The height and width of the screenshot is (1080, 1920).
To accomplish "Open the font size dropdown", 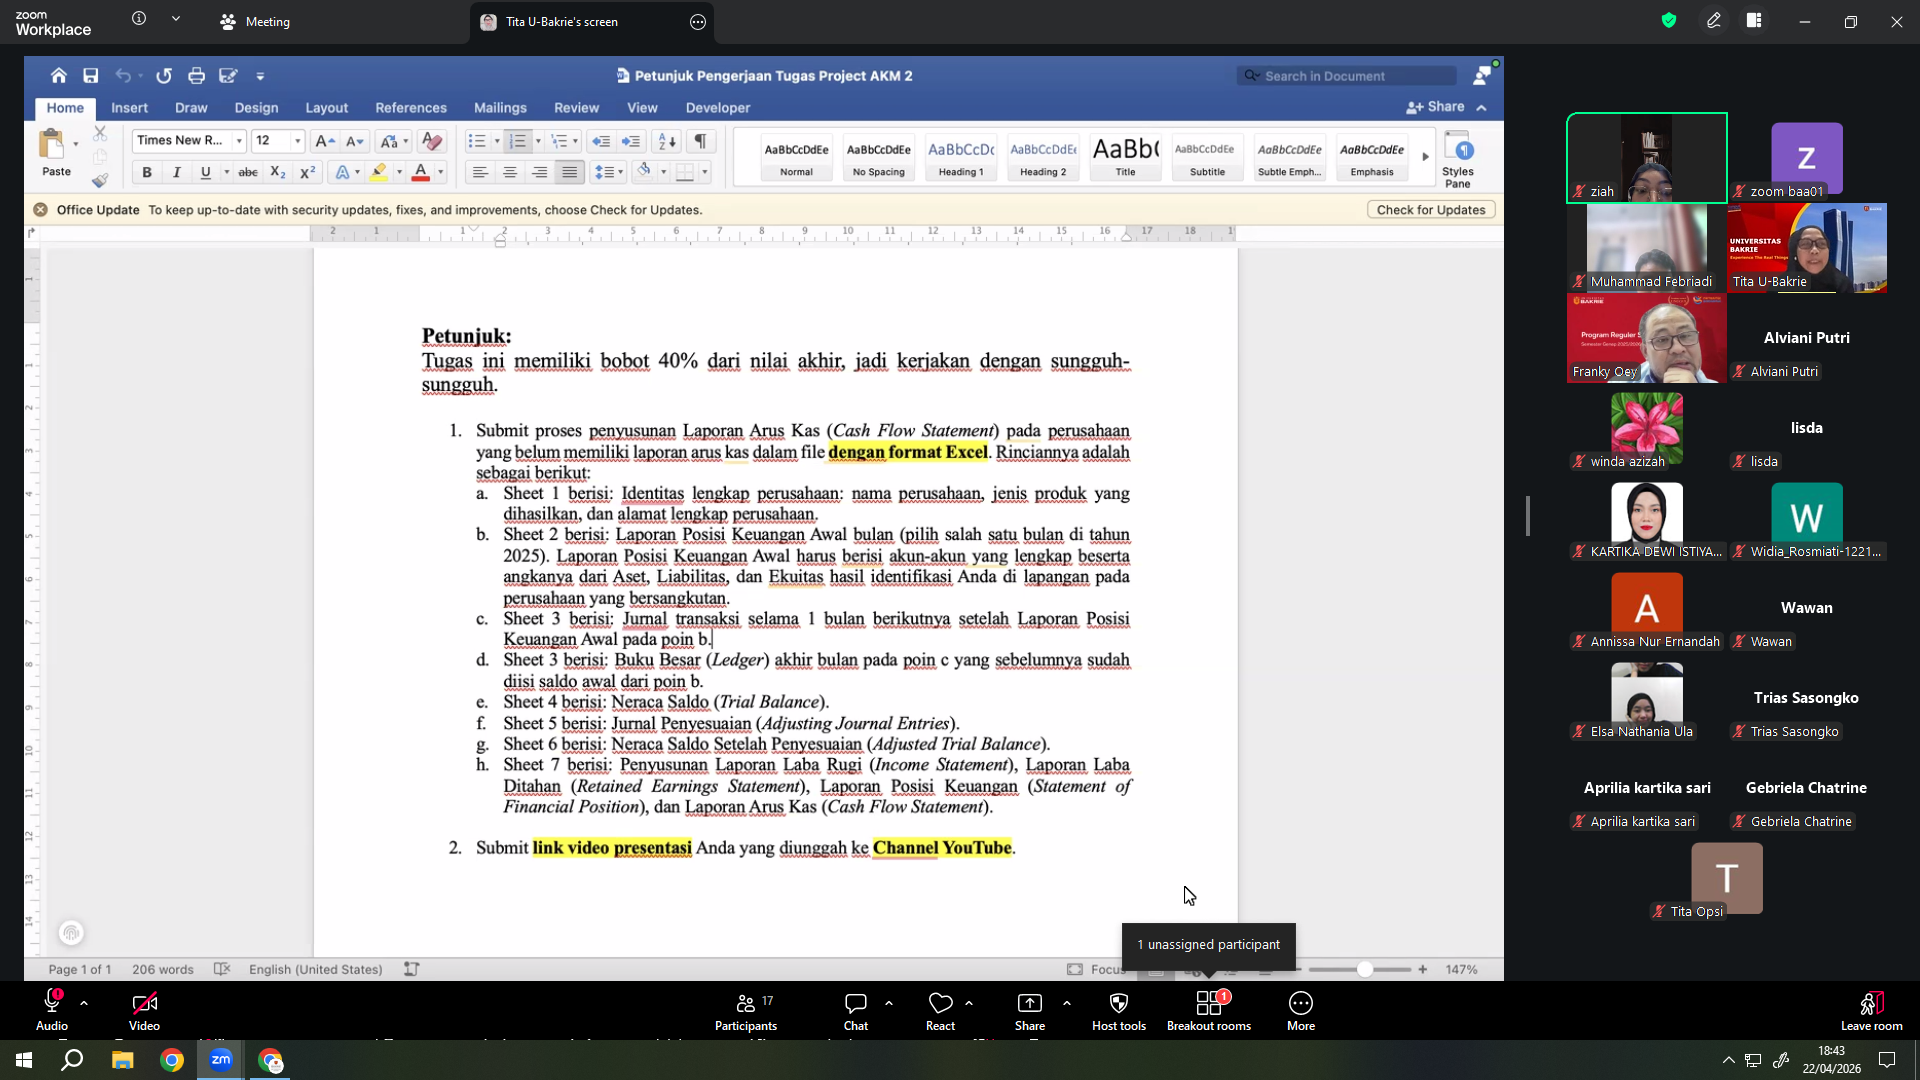I will [297, 141].
